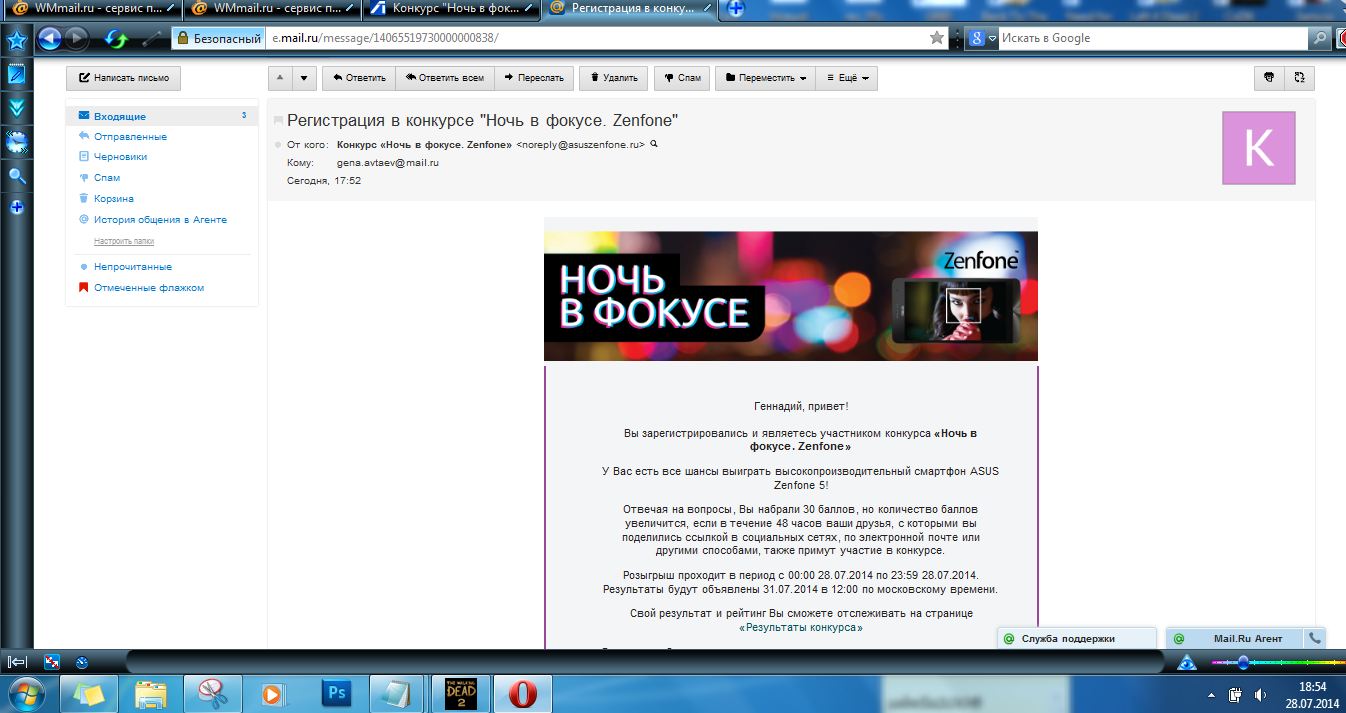This screenshot has width=1346, height=713.
Task: Click the Ответить всем button
Action: pyautogui.click(x=445, y=78)
